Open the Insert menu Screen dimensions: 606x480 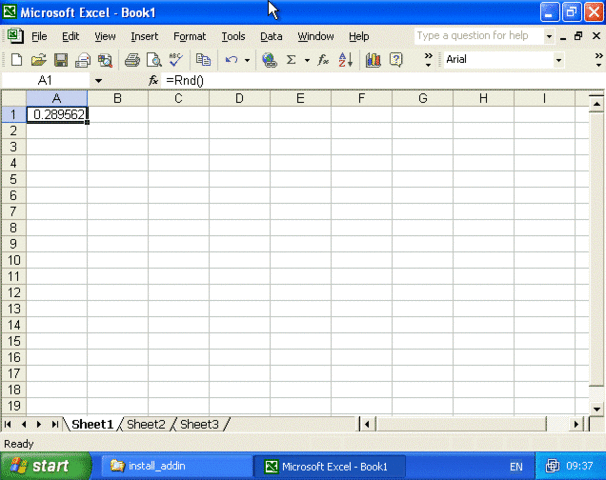144,36
